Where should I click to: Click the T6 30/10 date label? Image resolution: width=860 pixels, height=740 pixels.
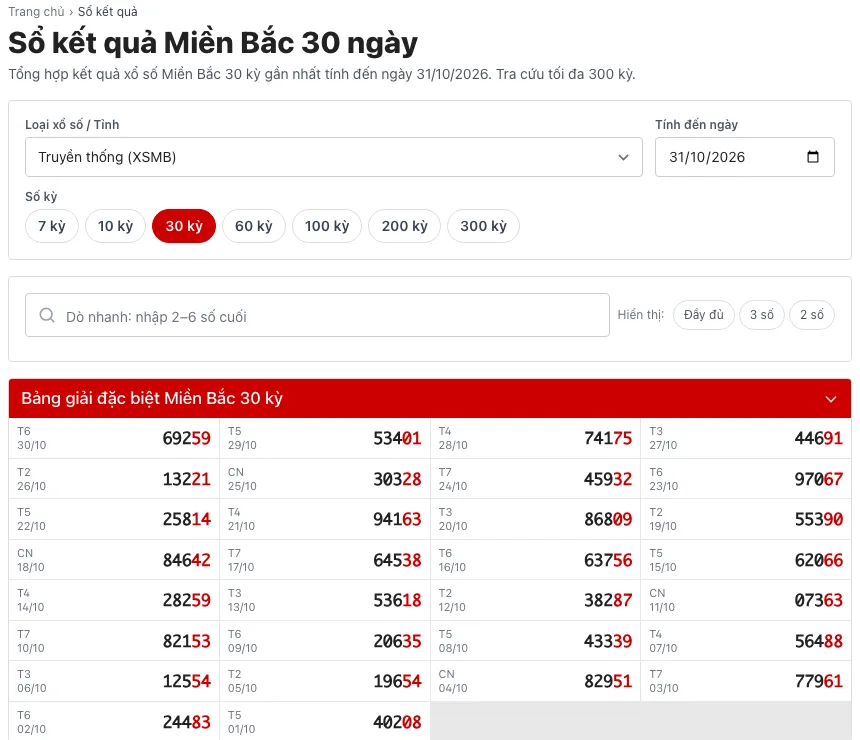coord(31,438)
